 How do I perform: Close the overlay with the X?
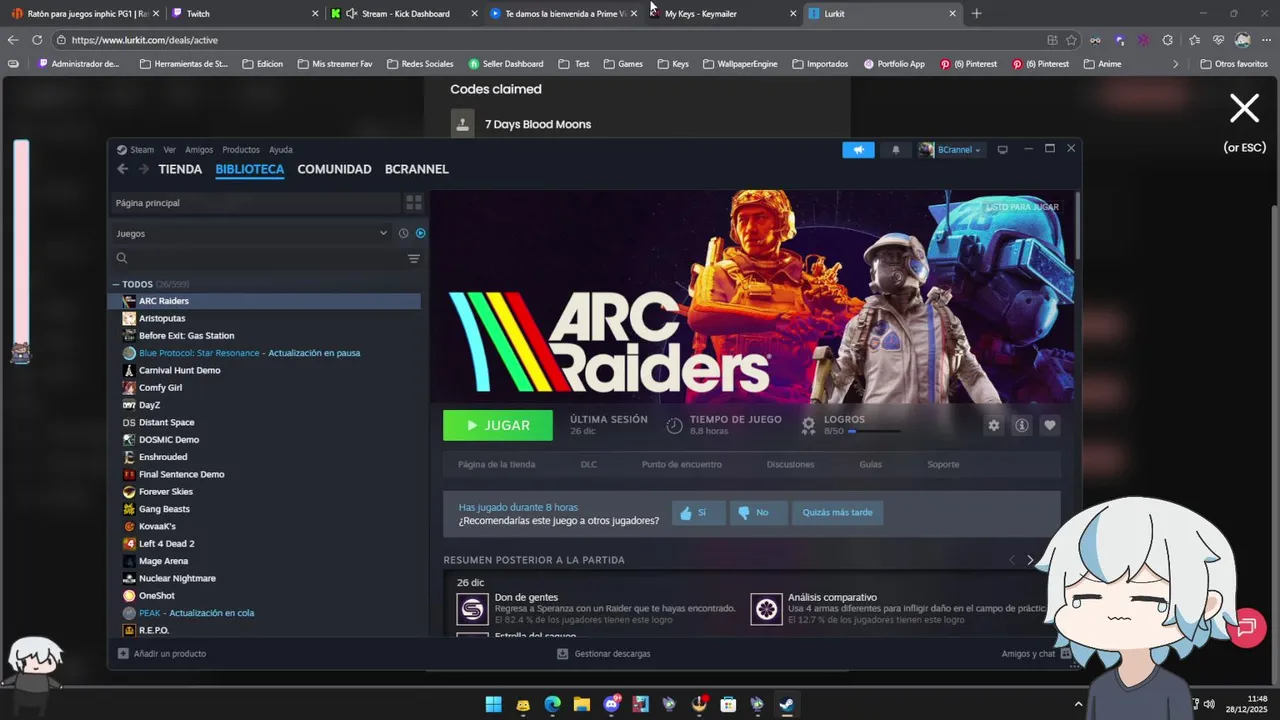pyautogui.click(x=1244, y=108)
